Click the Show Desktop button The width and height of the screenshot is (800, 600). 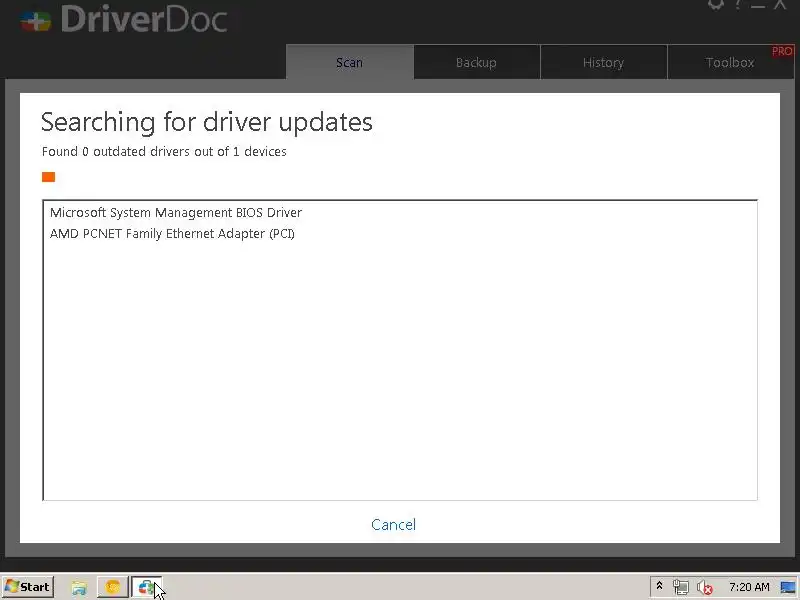[788, 587]
